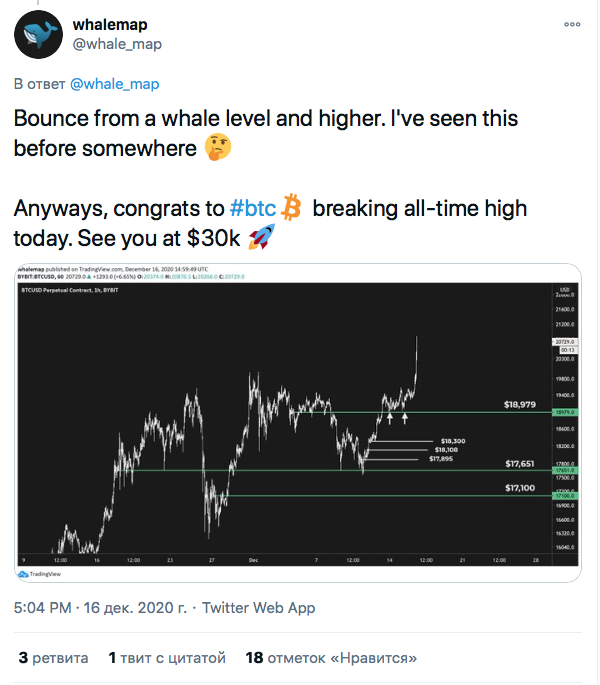600x685 pixels.
Task: Click the orange Bitcoin emoji icon
Action: 291,209
